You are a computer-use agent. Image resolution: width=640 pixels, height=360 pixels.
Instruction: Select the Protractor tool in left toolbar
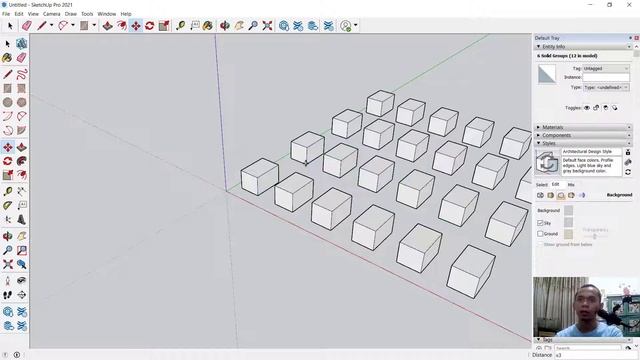pos(7,205)
